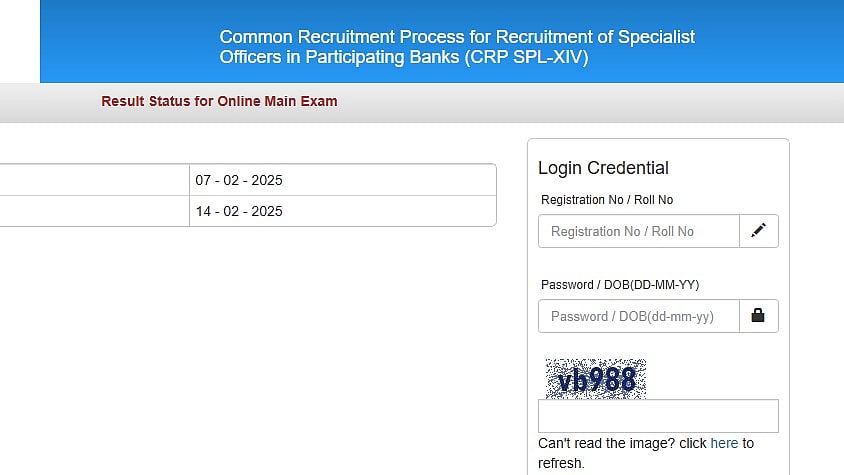Viewport: 844px width, 475px height.
Task: Focus the Registration No / Roll No input
Action: click(638, 231)
